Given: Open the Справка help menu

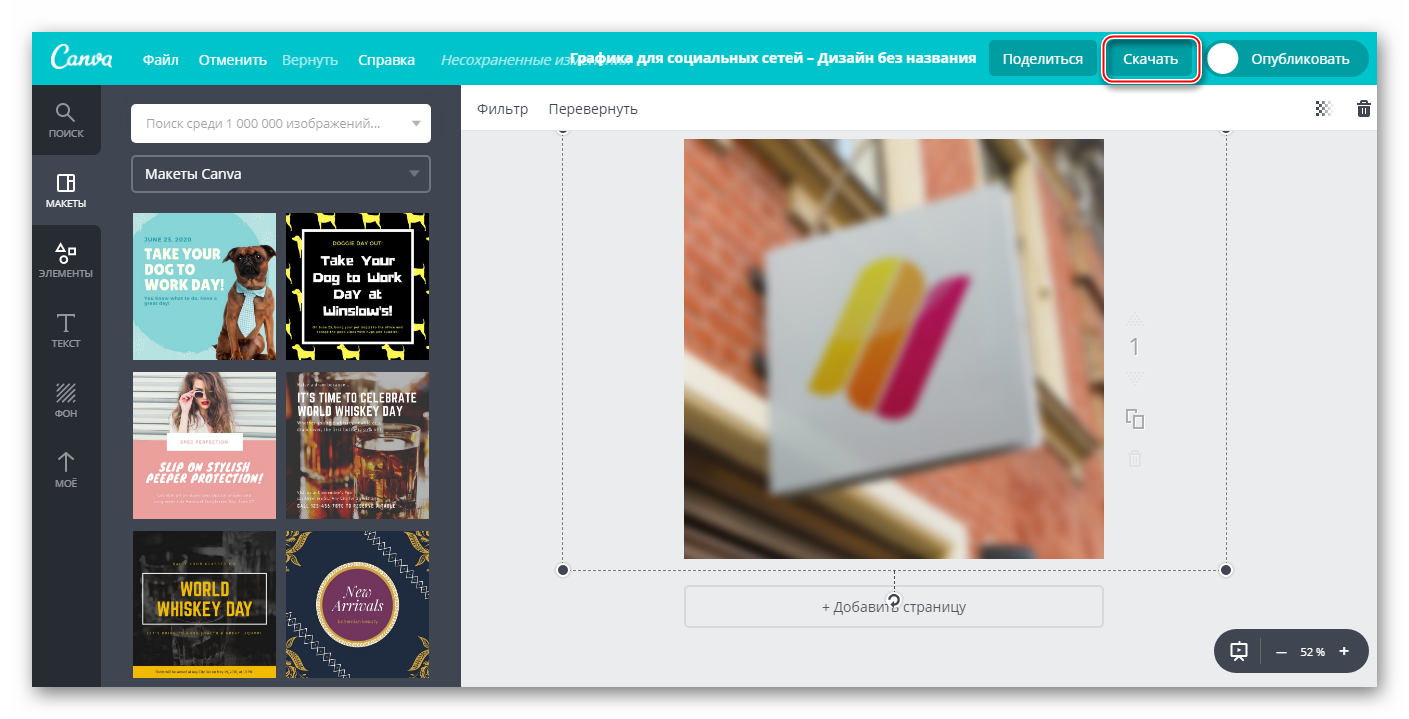Looking at the screenshot, I should (386, 60).
